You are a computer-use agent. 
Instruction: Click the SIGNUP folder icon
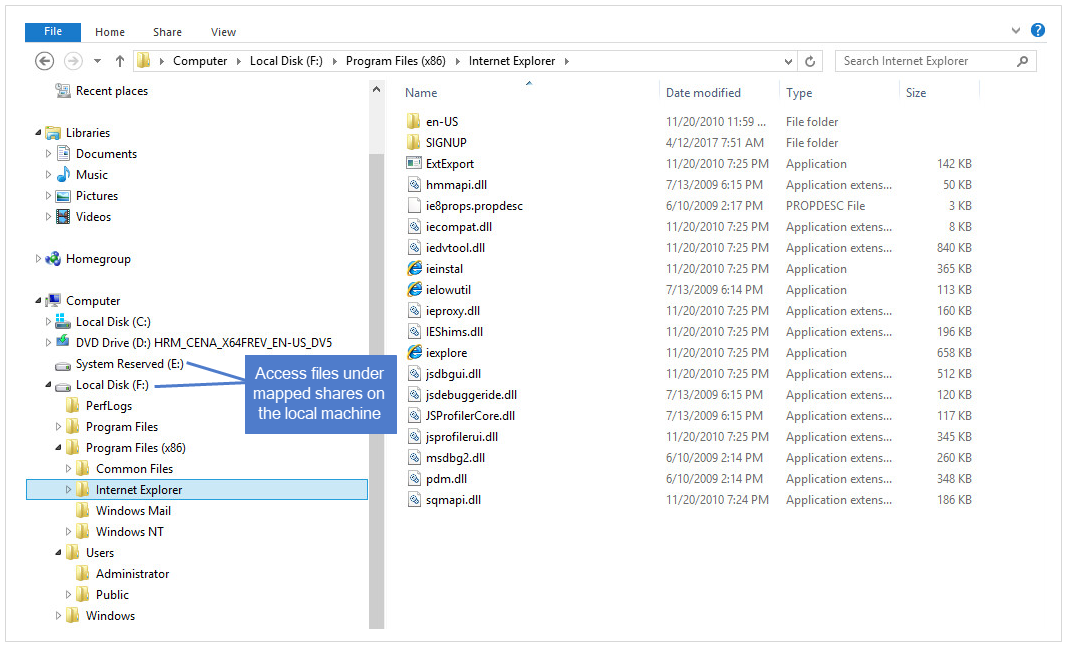414,142
